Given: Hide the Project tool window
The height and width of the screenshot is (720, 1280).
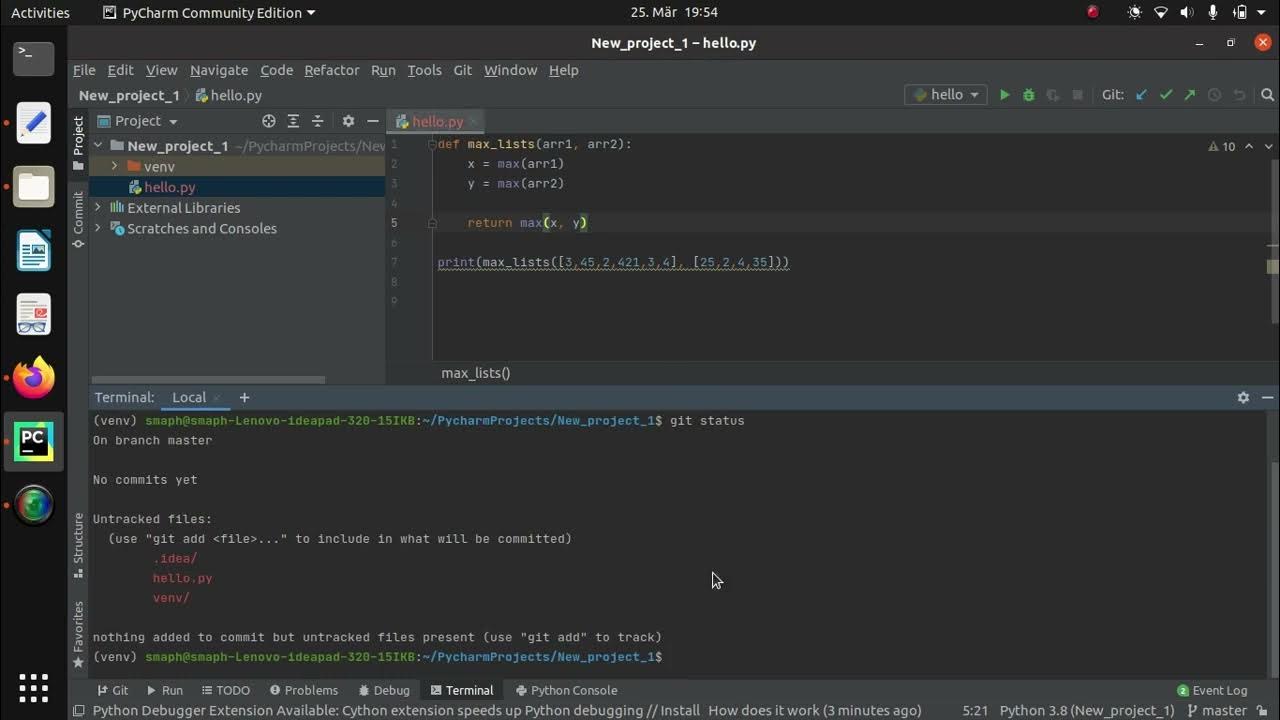Looking at the screenshot, I should pos(372,121).
